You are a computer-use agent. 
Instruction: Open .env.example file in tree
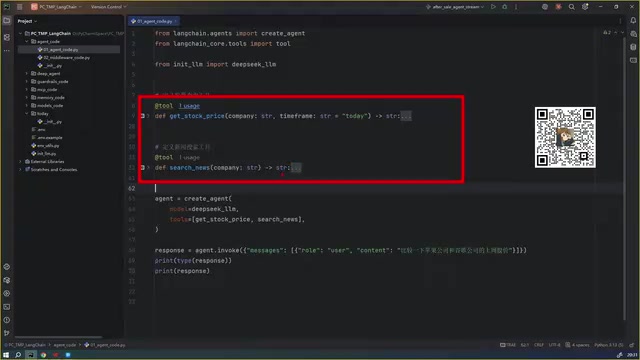click(x=47, y=138)
